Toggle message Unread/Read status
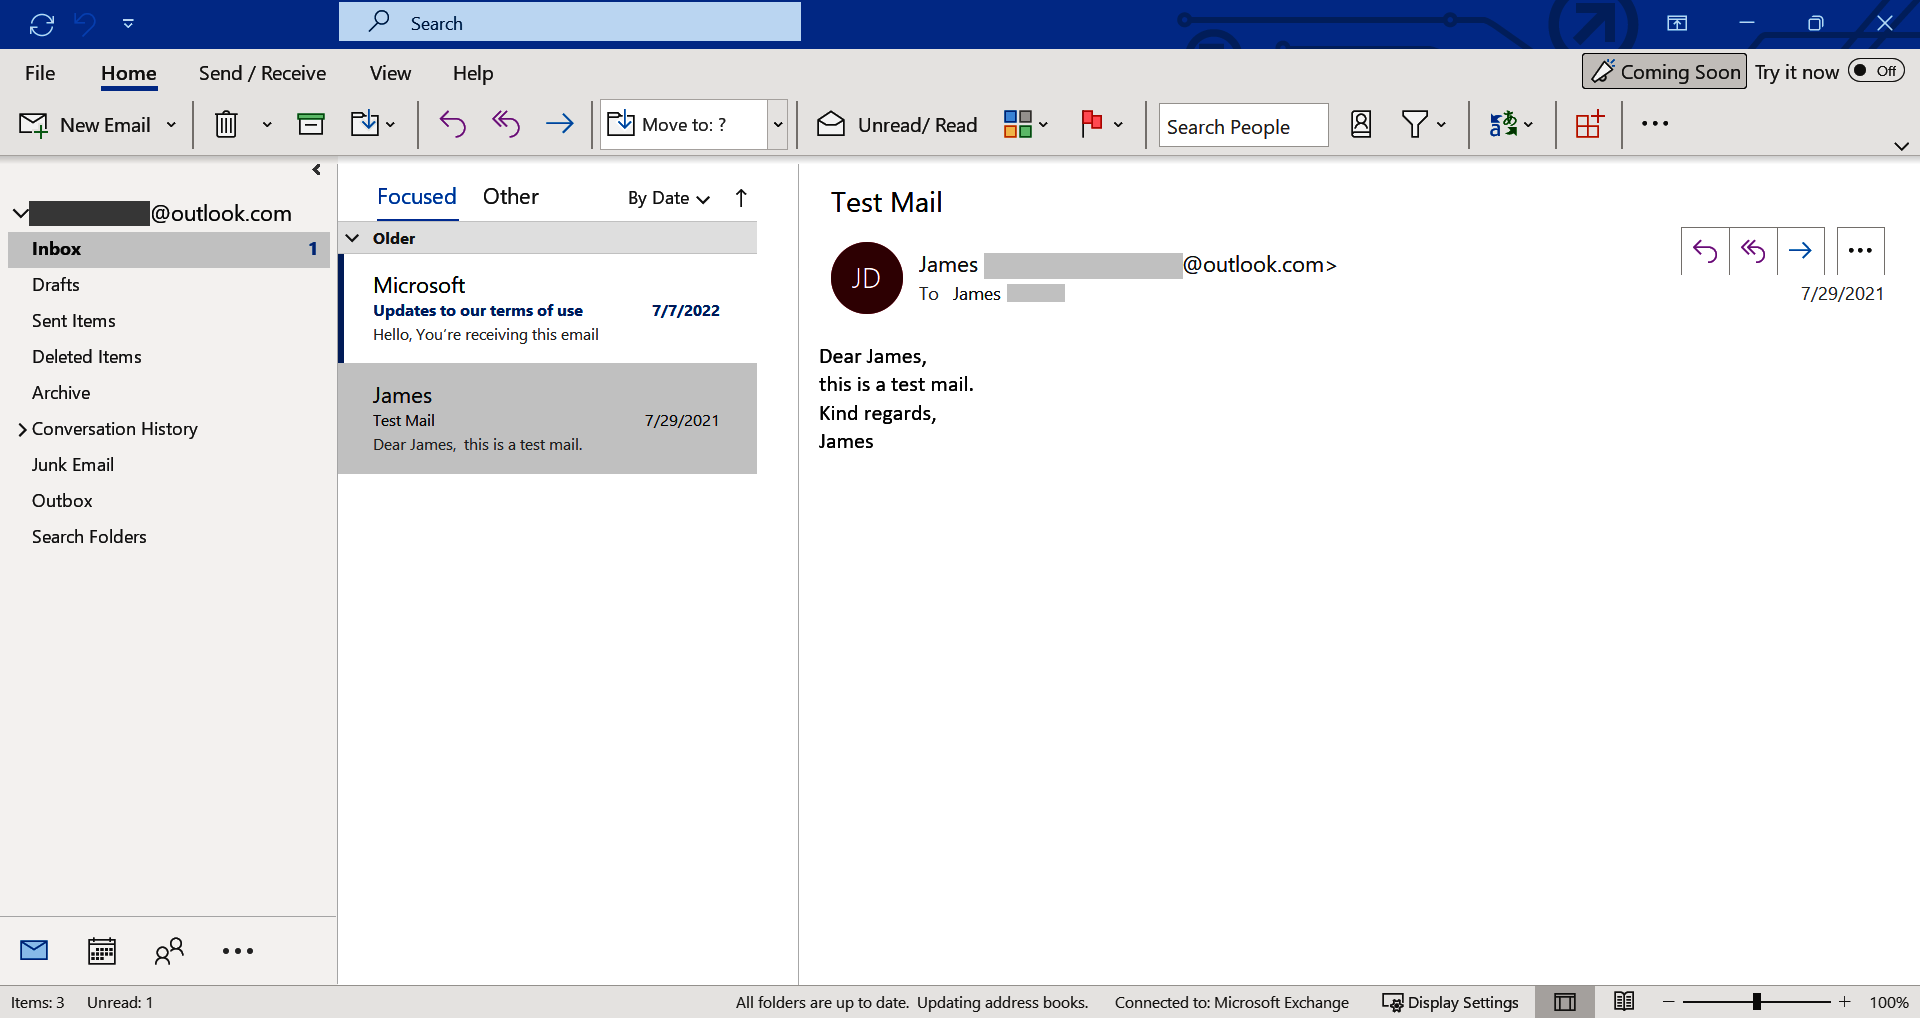Viewport: 1921px width, 1018px height. 896,124
